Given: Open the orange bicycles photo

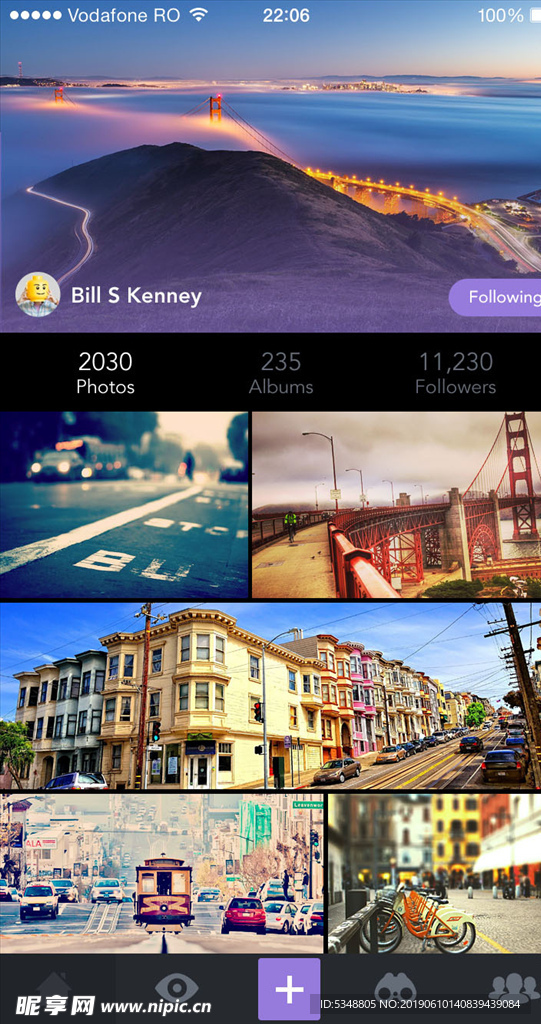Looking at the screenshot, I should pos(434,873).
